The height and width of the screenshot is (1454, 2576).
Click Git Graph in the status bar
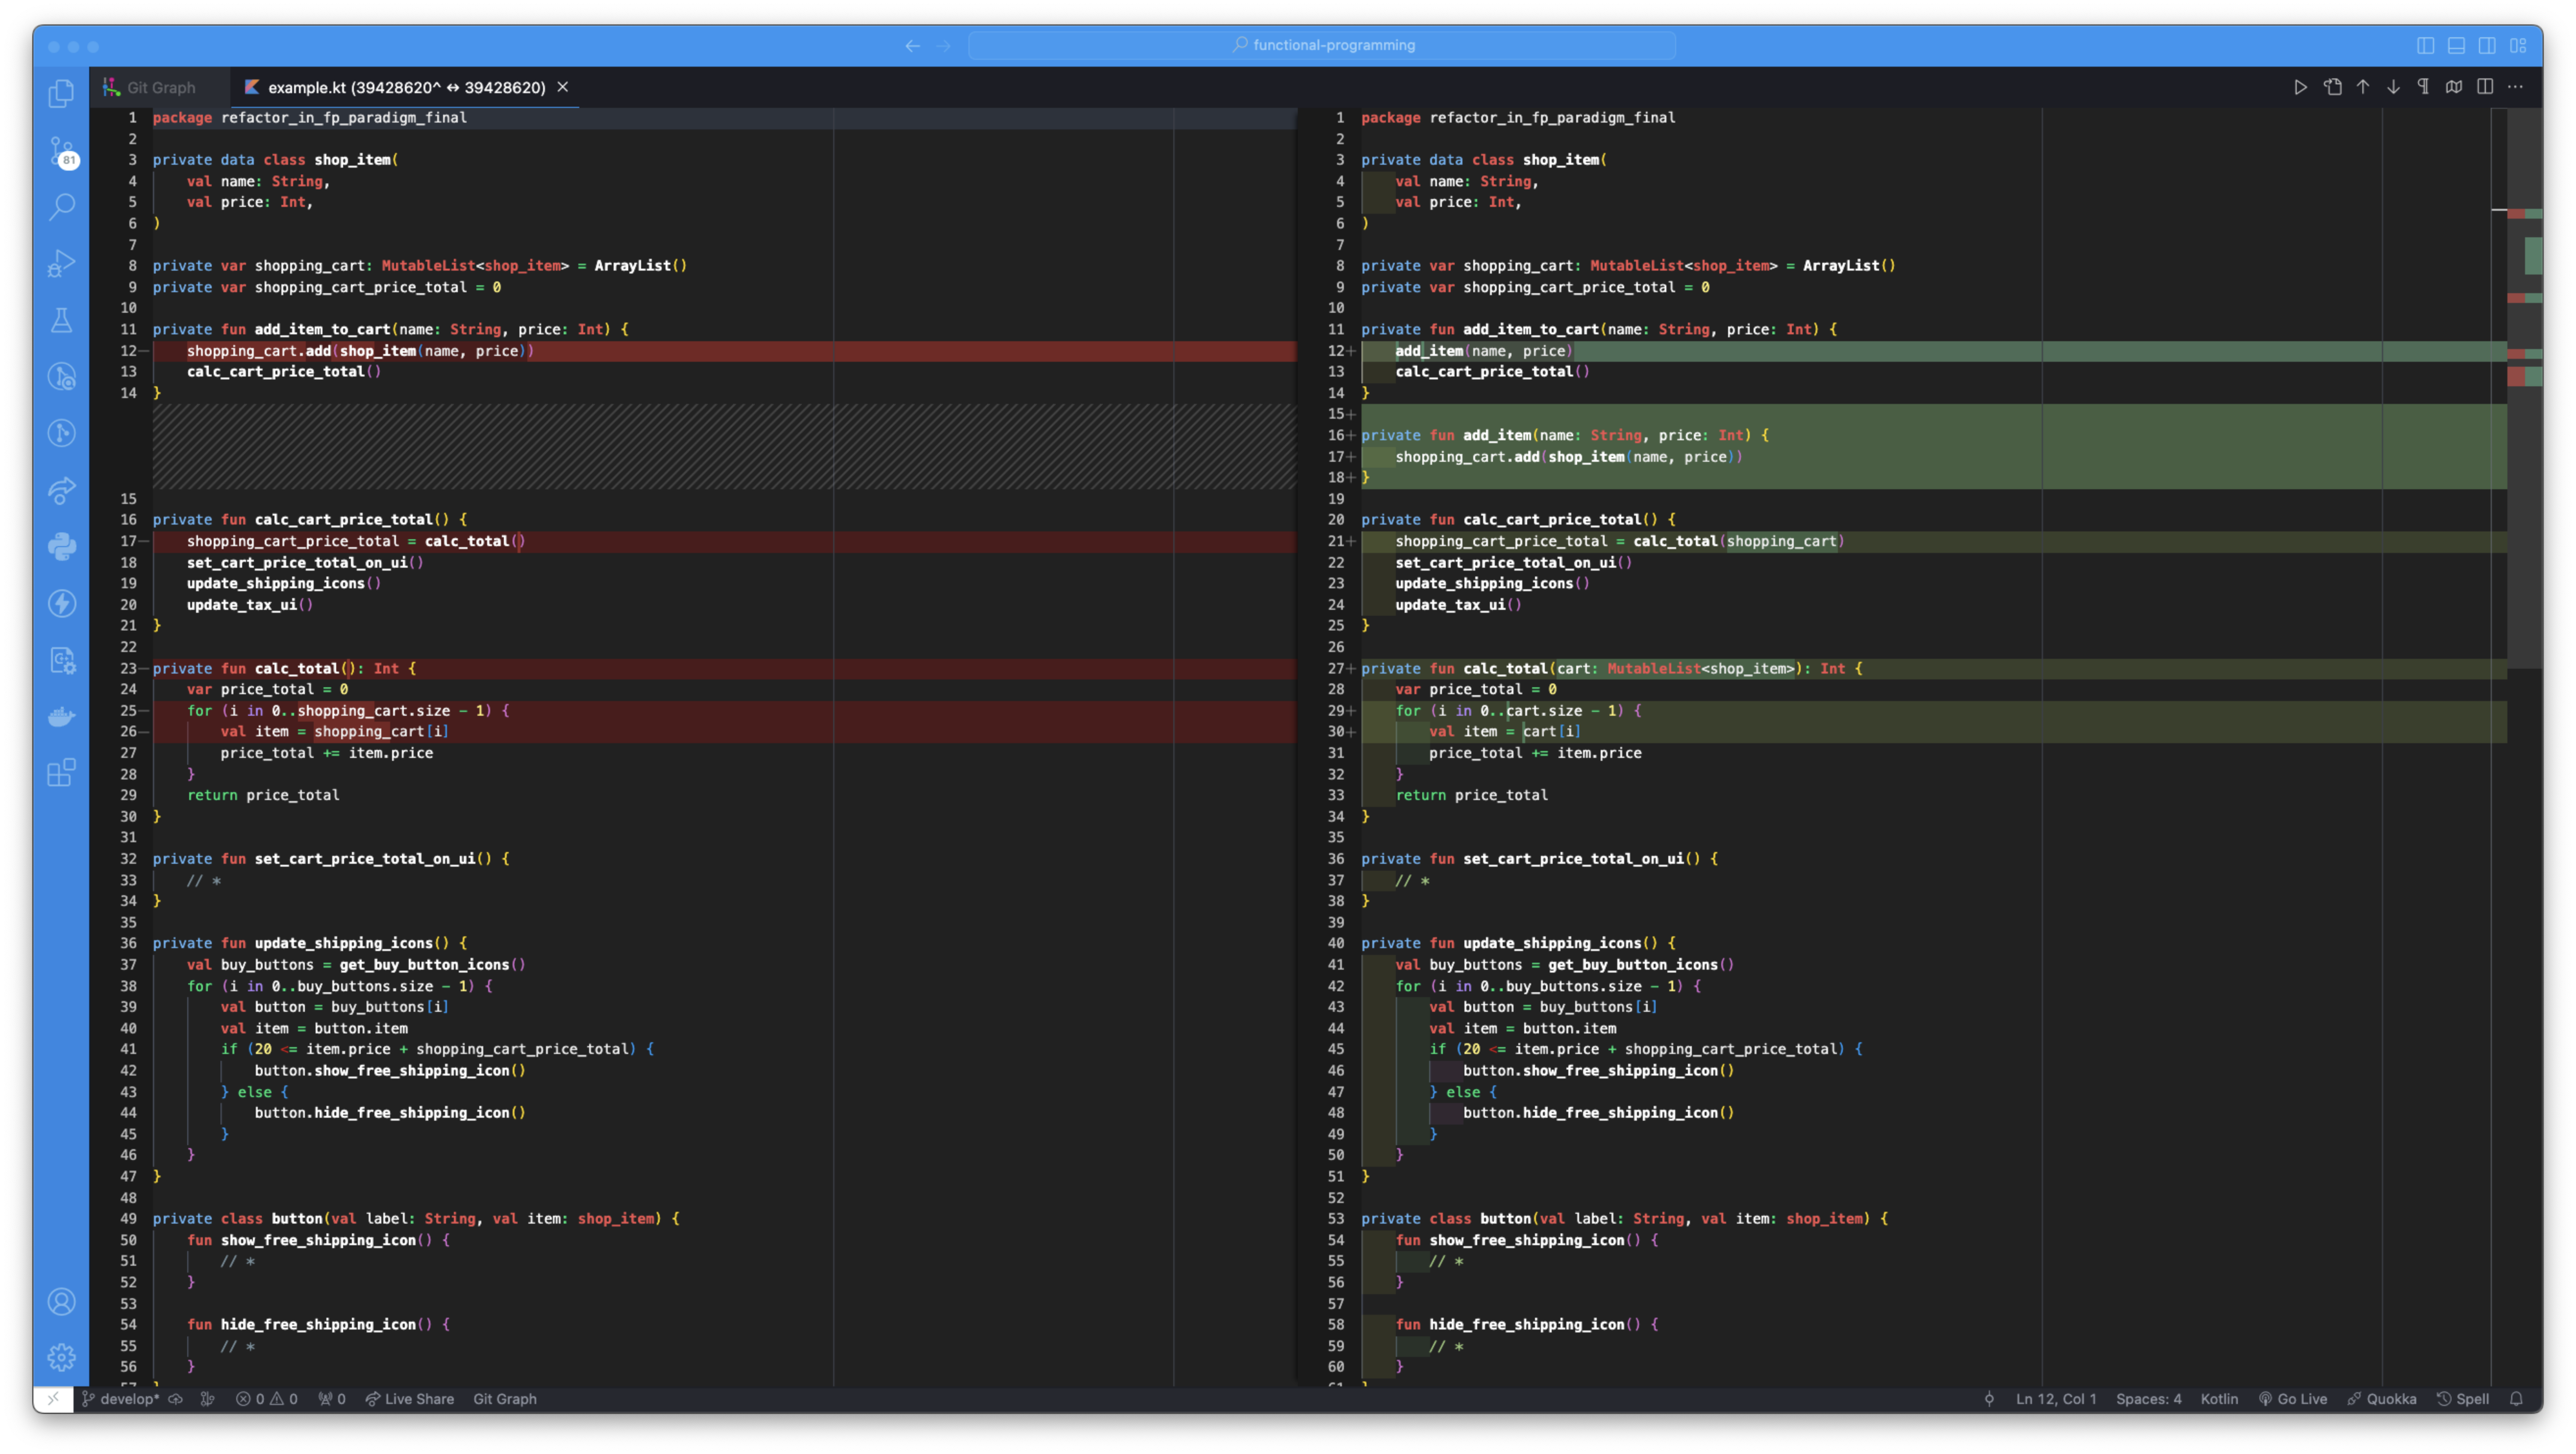pos(504,1398)
